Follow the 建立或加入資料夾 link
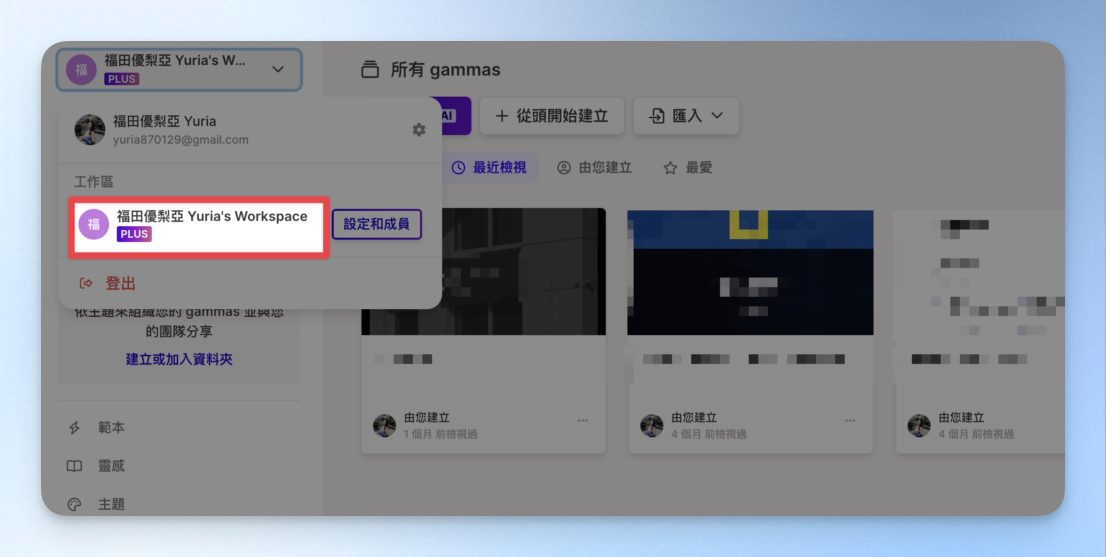Screen dimensions: 1106x557 coord(179,359)
